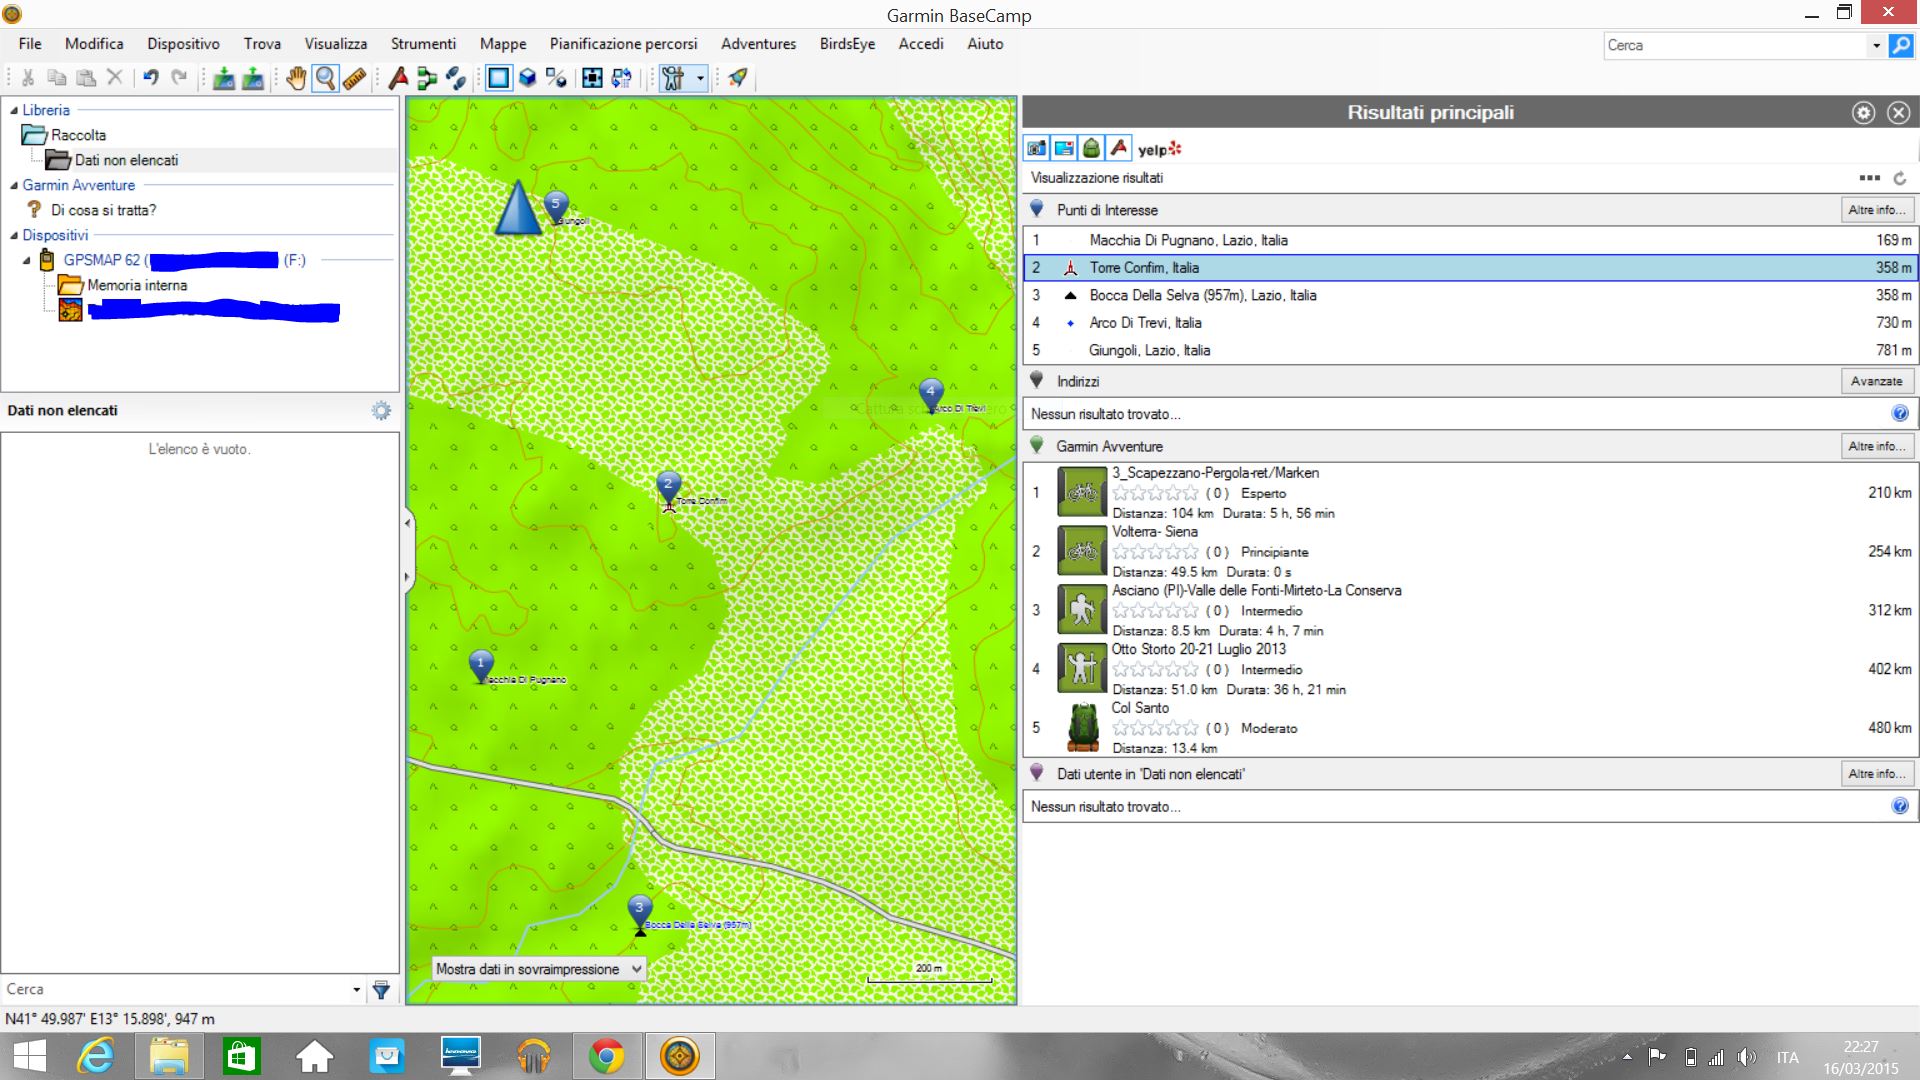This screenshot has height=1080, width=1920.
Task: Switch to 2D map view
Action: coord(498,78)
